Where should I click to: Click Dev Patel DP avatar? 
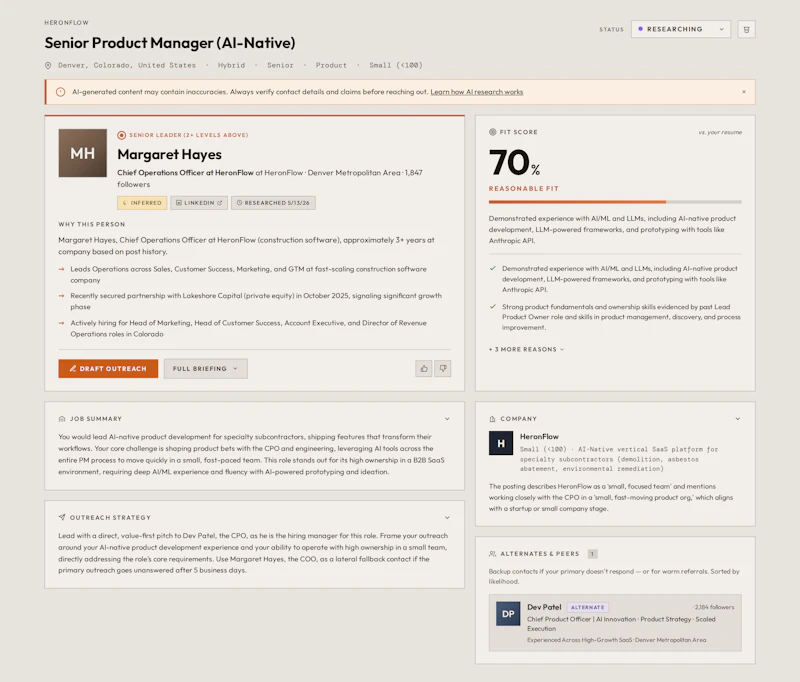[508, 614]
